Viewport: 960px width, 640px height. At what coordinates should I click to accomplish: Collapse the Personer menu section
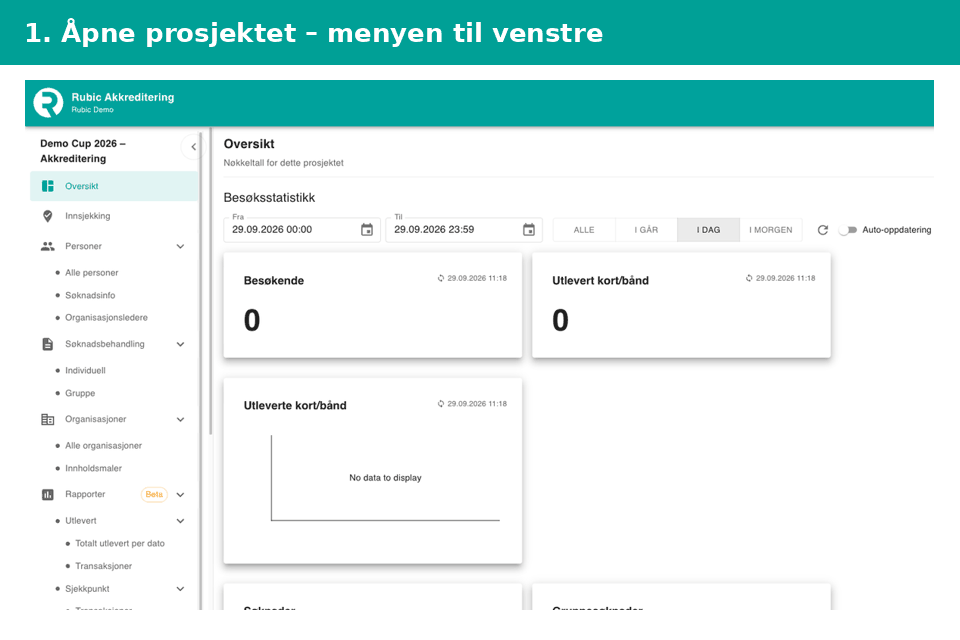pyautogui.click(x=181, y=246)
